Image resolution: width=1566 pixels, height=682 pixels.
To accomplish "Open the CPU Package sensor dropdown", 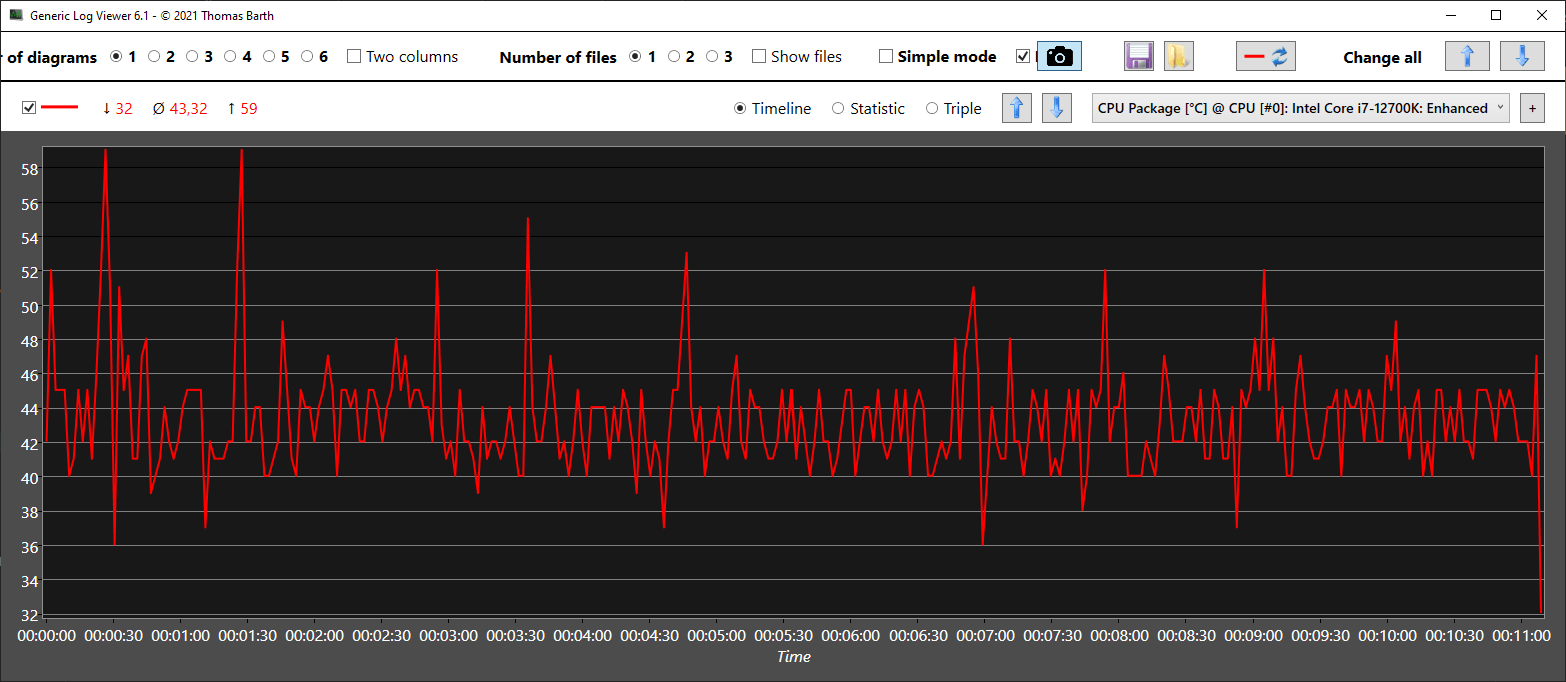I will click(x=1300, y=108).
